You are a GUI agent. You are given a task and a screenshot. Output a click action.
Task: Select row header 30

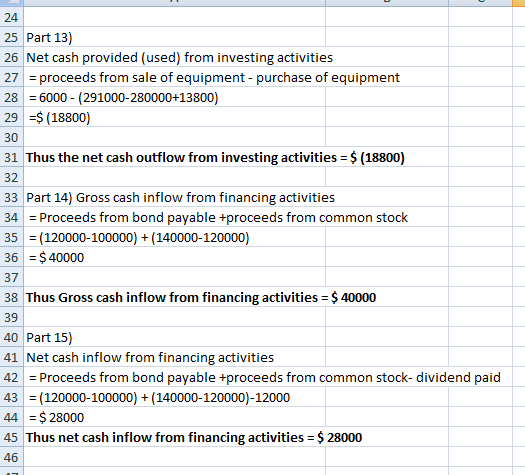pos(11,137)
